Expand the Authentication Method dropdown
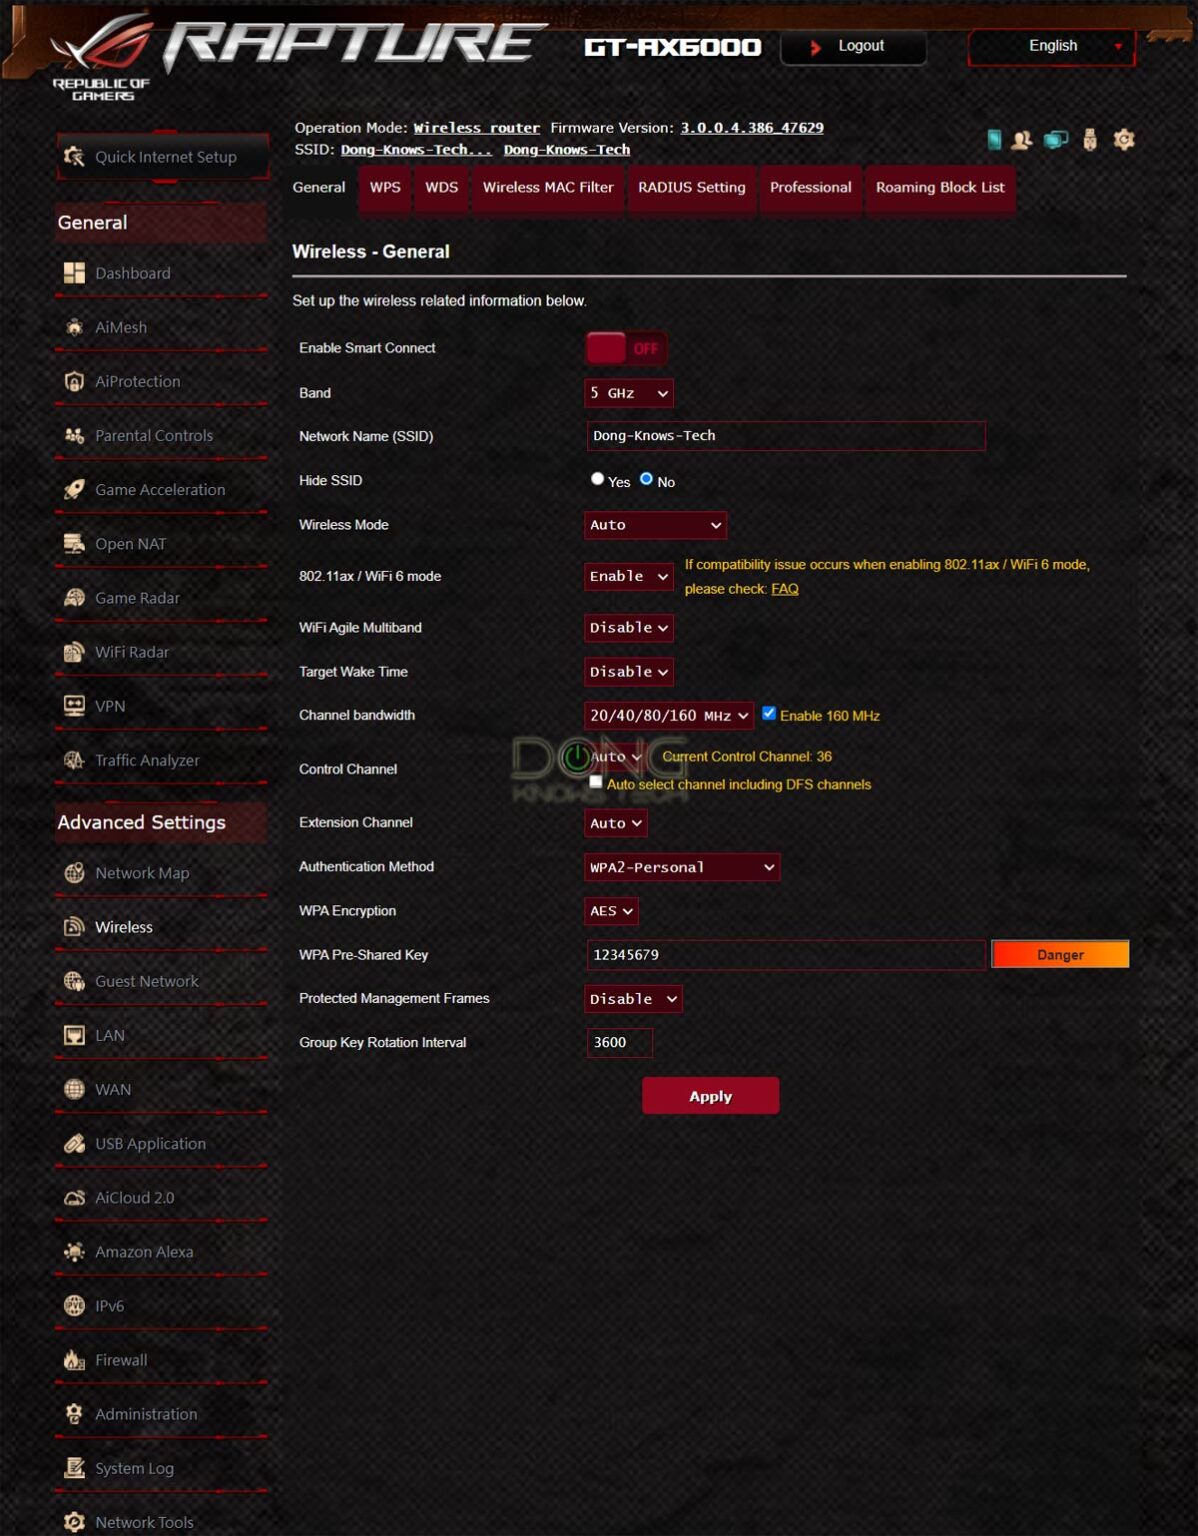The height and width of the screenshot is (1536, 1198). pyautogui.click(x=682, y=867)
